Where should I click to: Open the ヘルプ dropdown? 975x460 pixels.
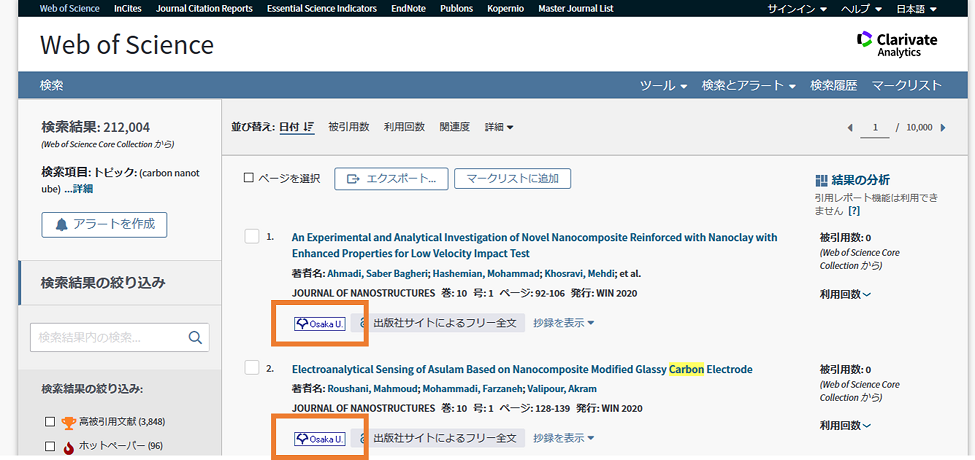point(861,9)
